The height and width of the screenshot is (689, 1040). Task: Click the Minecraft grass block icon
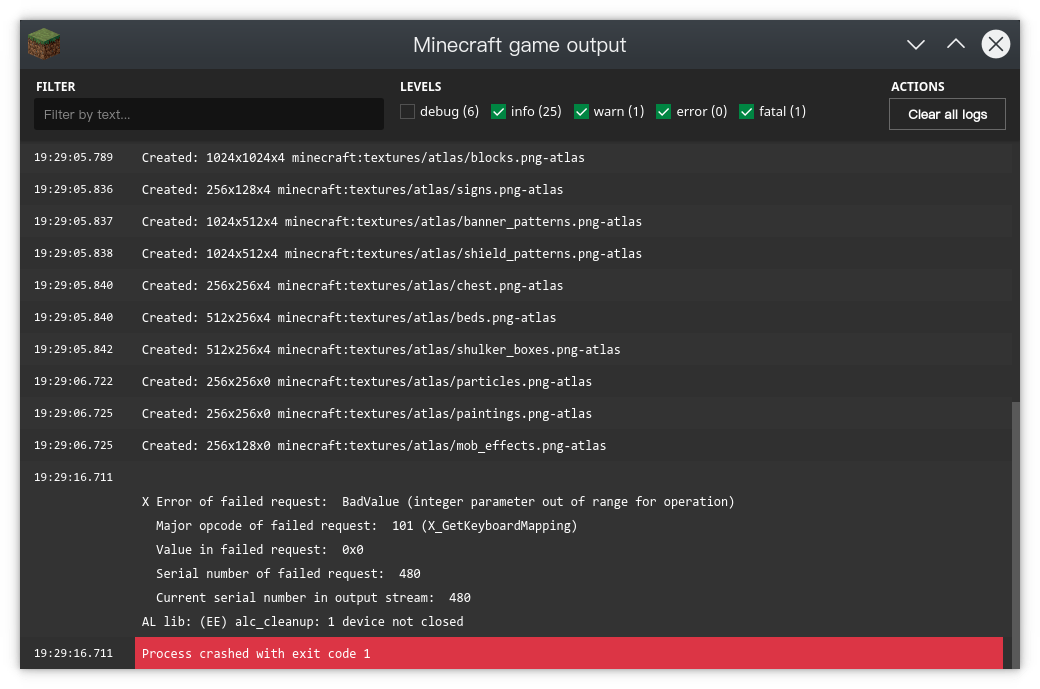point(44,44)
